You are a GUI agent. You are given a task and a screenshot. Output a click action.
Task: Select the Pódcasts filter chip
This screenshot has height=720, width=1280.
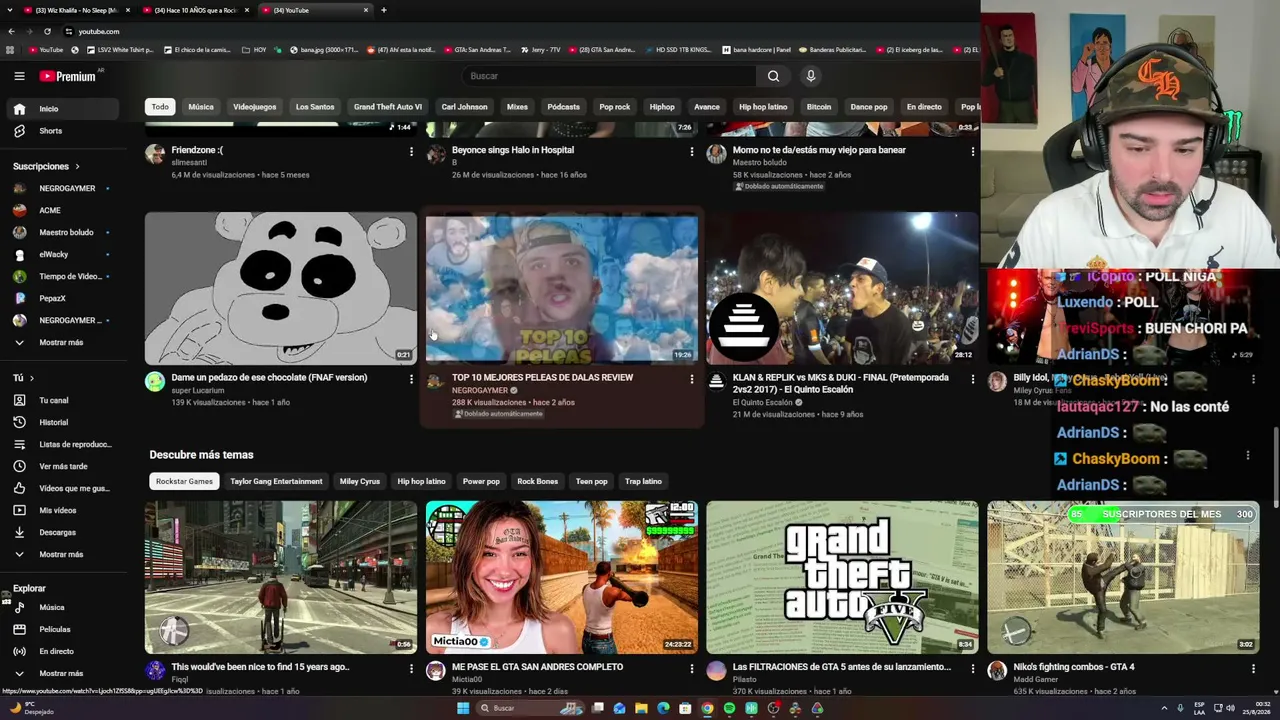point(564,107)
